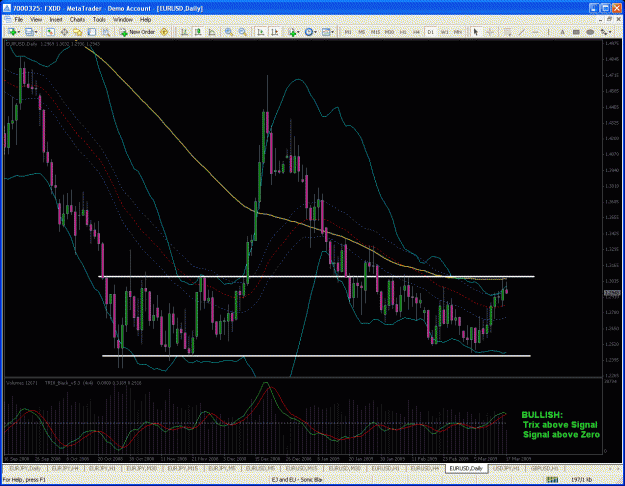625x486 pixels.
Task: Select the MN monthly timeframe
Action: click(458, 32)
